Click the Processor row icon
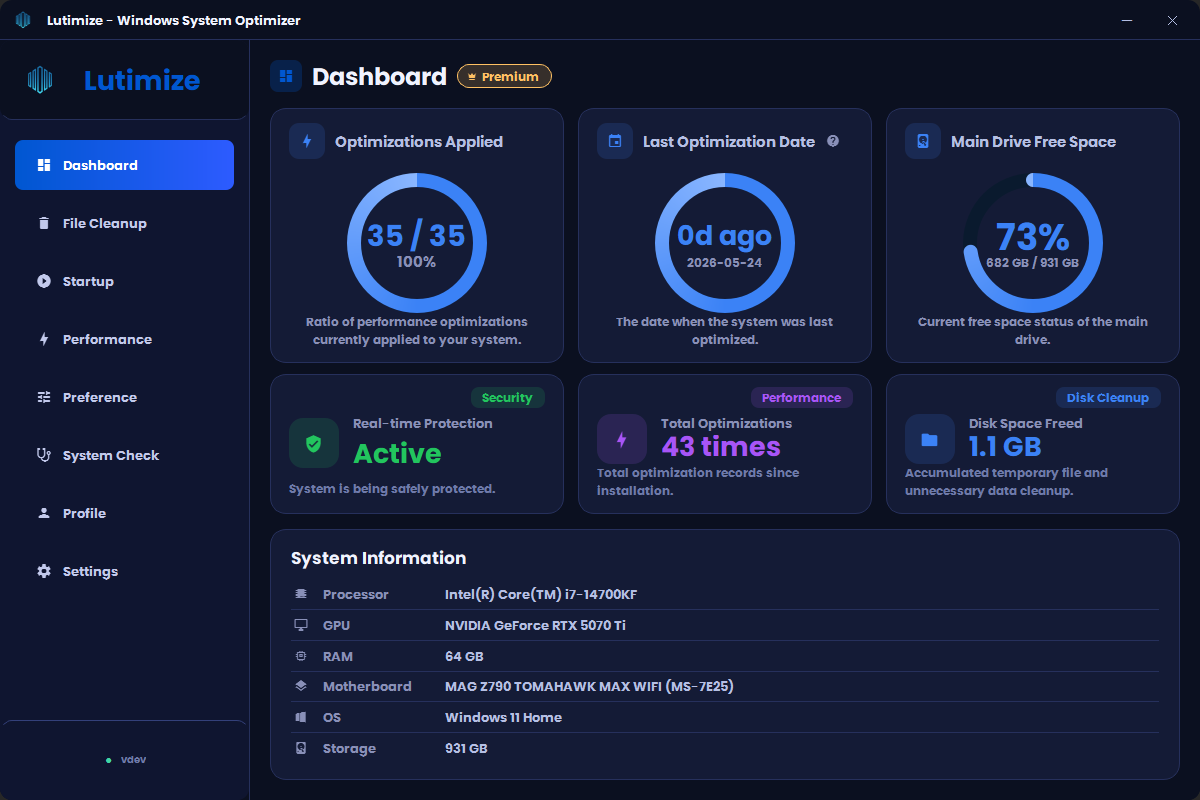1200x800 pixels. coord(301,594)
